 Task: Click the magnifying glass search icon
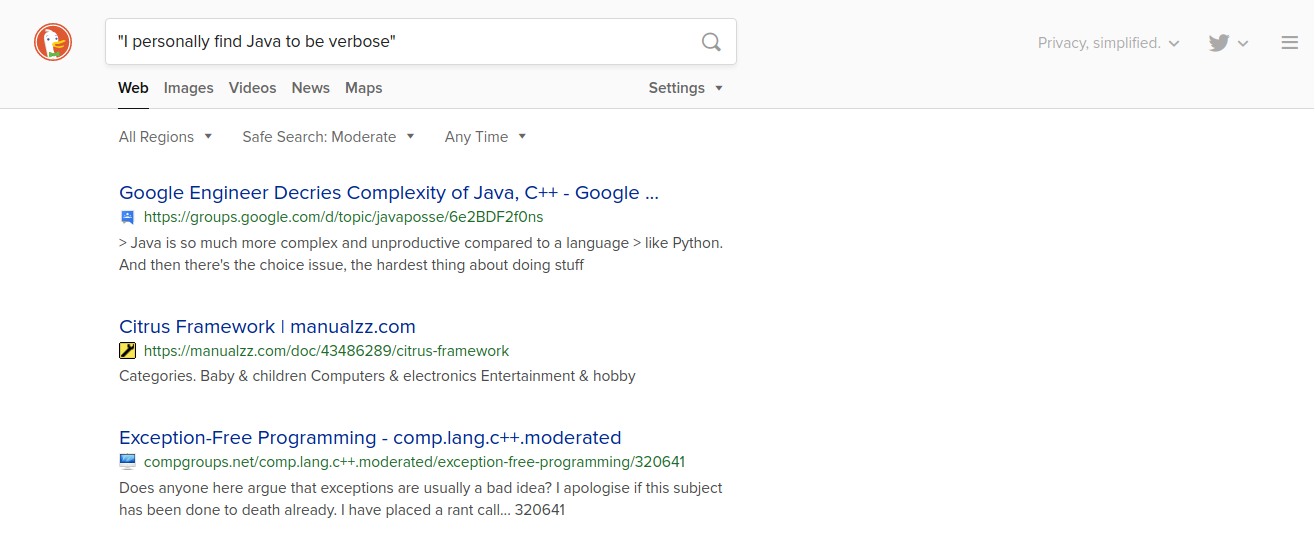pos(711,42)
